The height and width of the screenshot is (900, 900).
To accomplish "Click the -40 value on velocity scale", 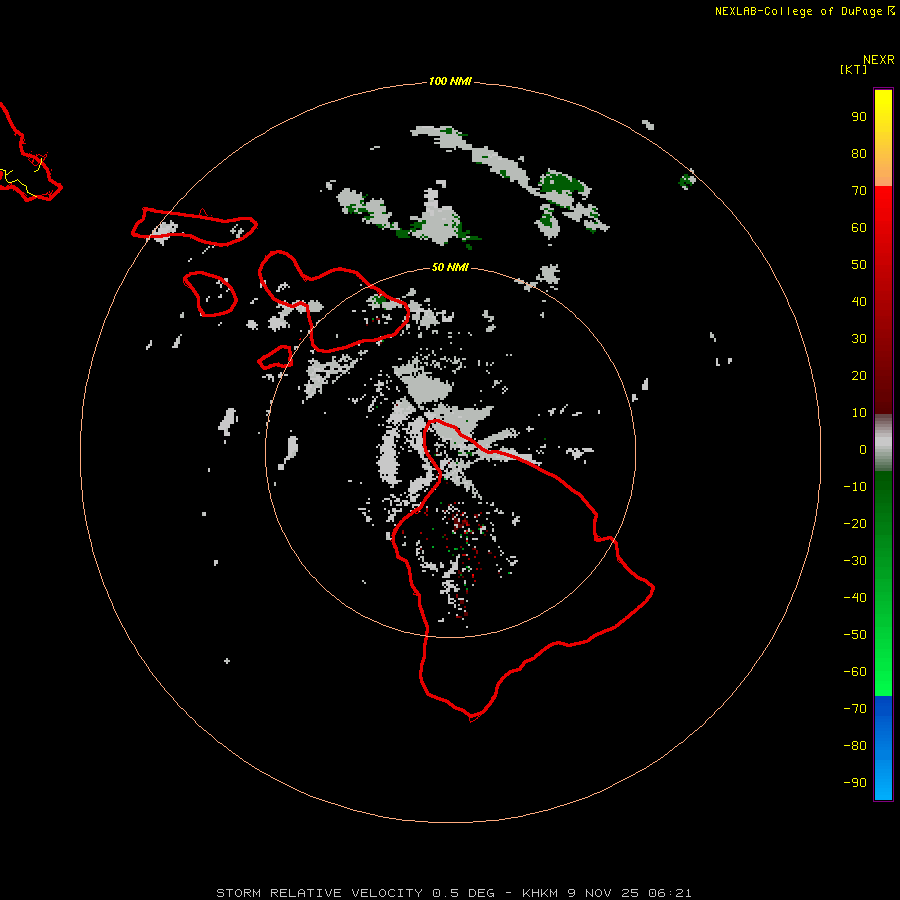I will coord(855,598).
